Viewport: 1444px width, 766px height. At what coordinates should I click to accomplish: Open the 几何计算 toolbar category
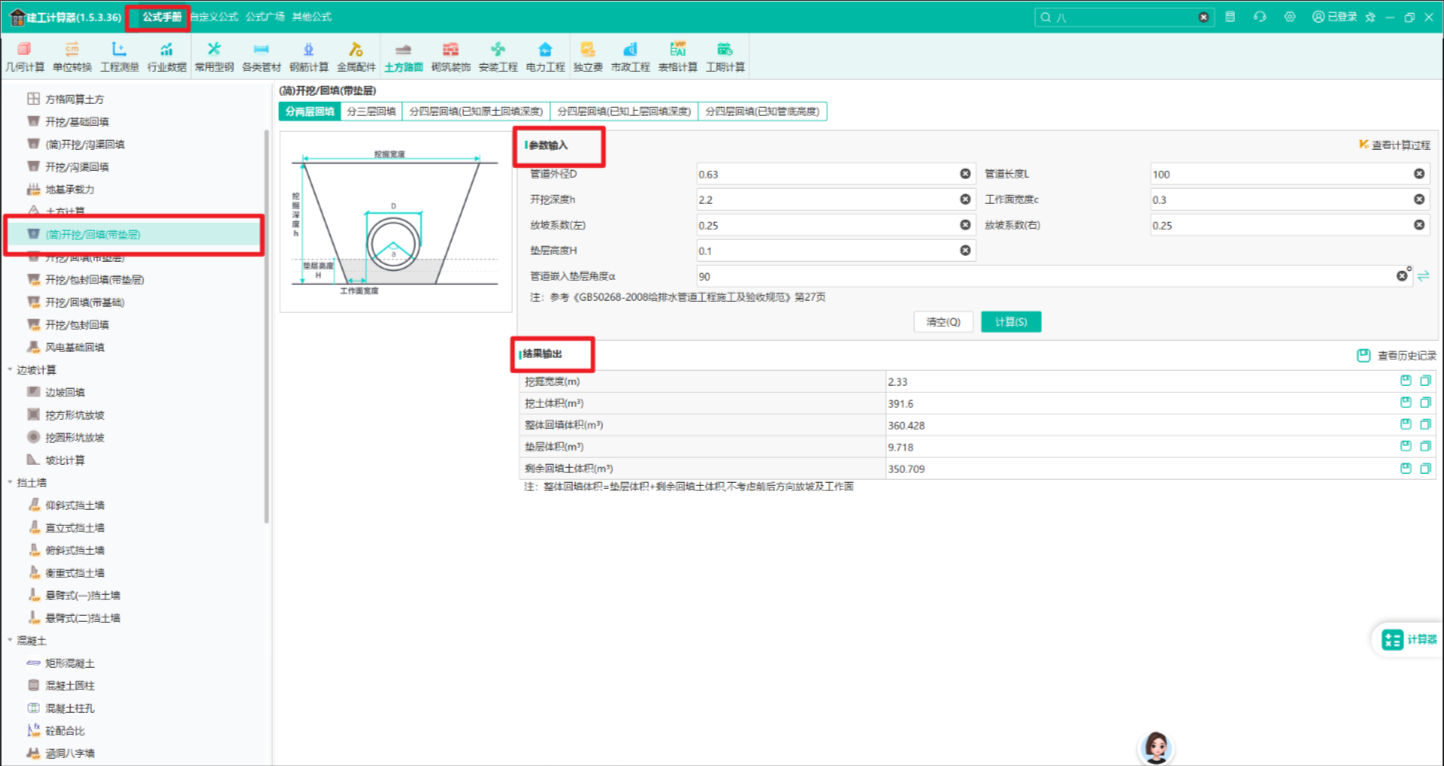tap(25, 57)
